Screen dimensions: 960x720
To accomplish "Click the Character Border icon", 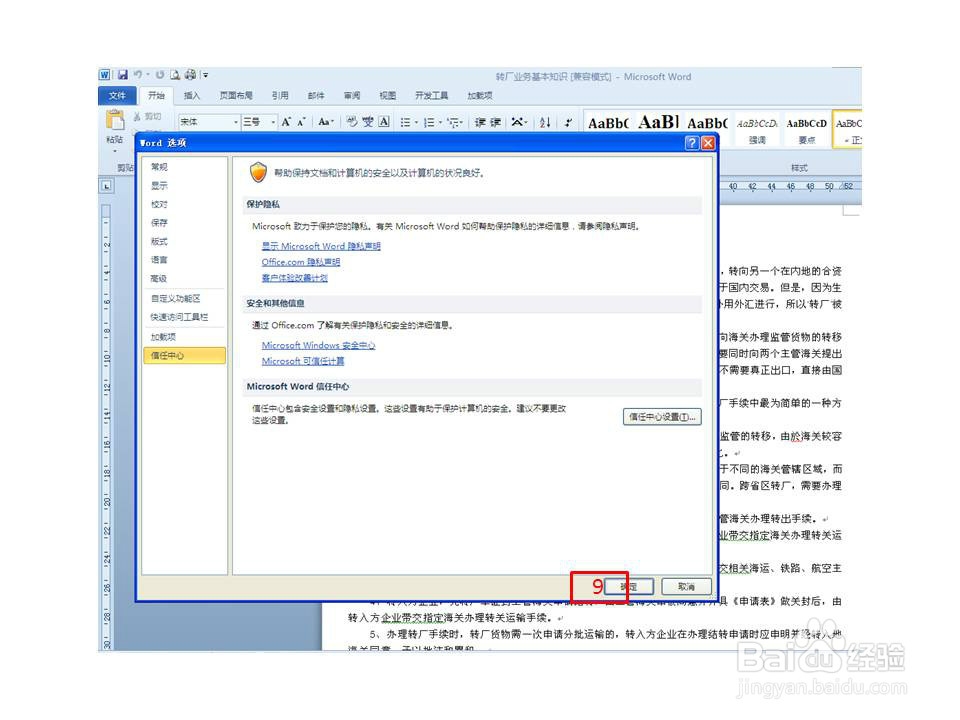I will pos(384,122).
